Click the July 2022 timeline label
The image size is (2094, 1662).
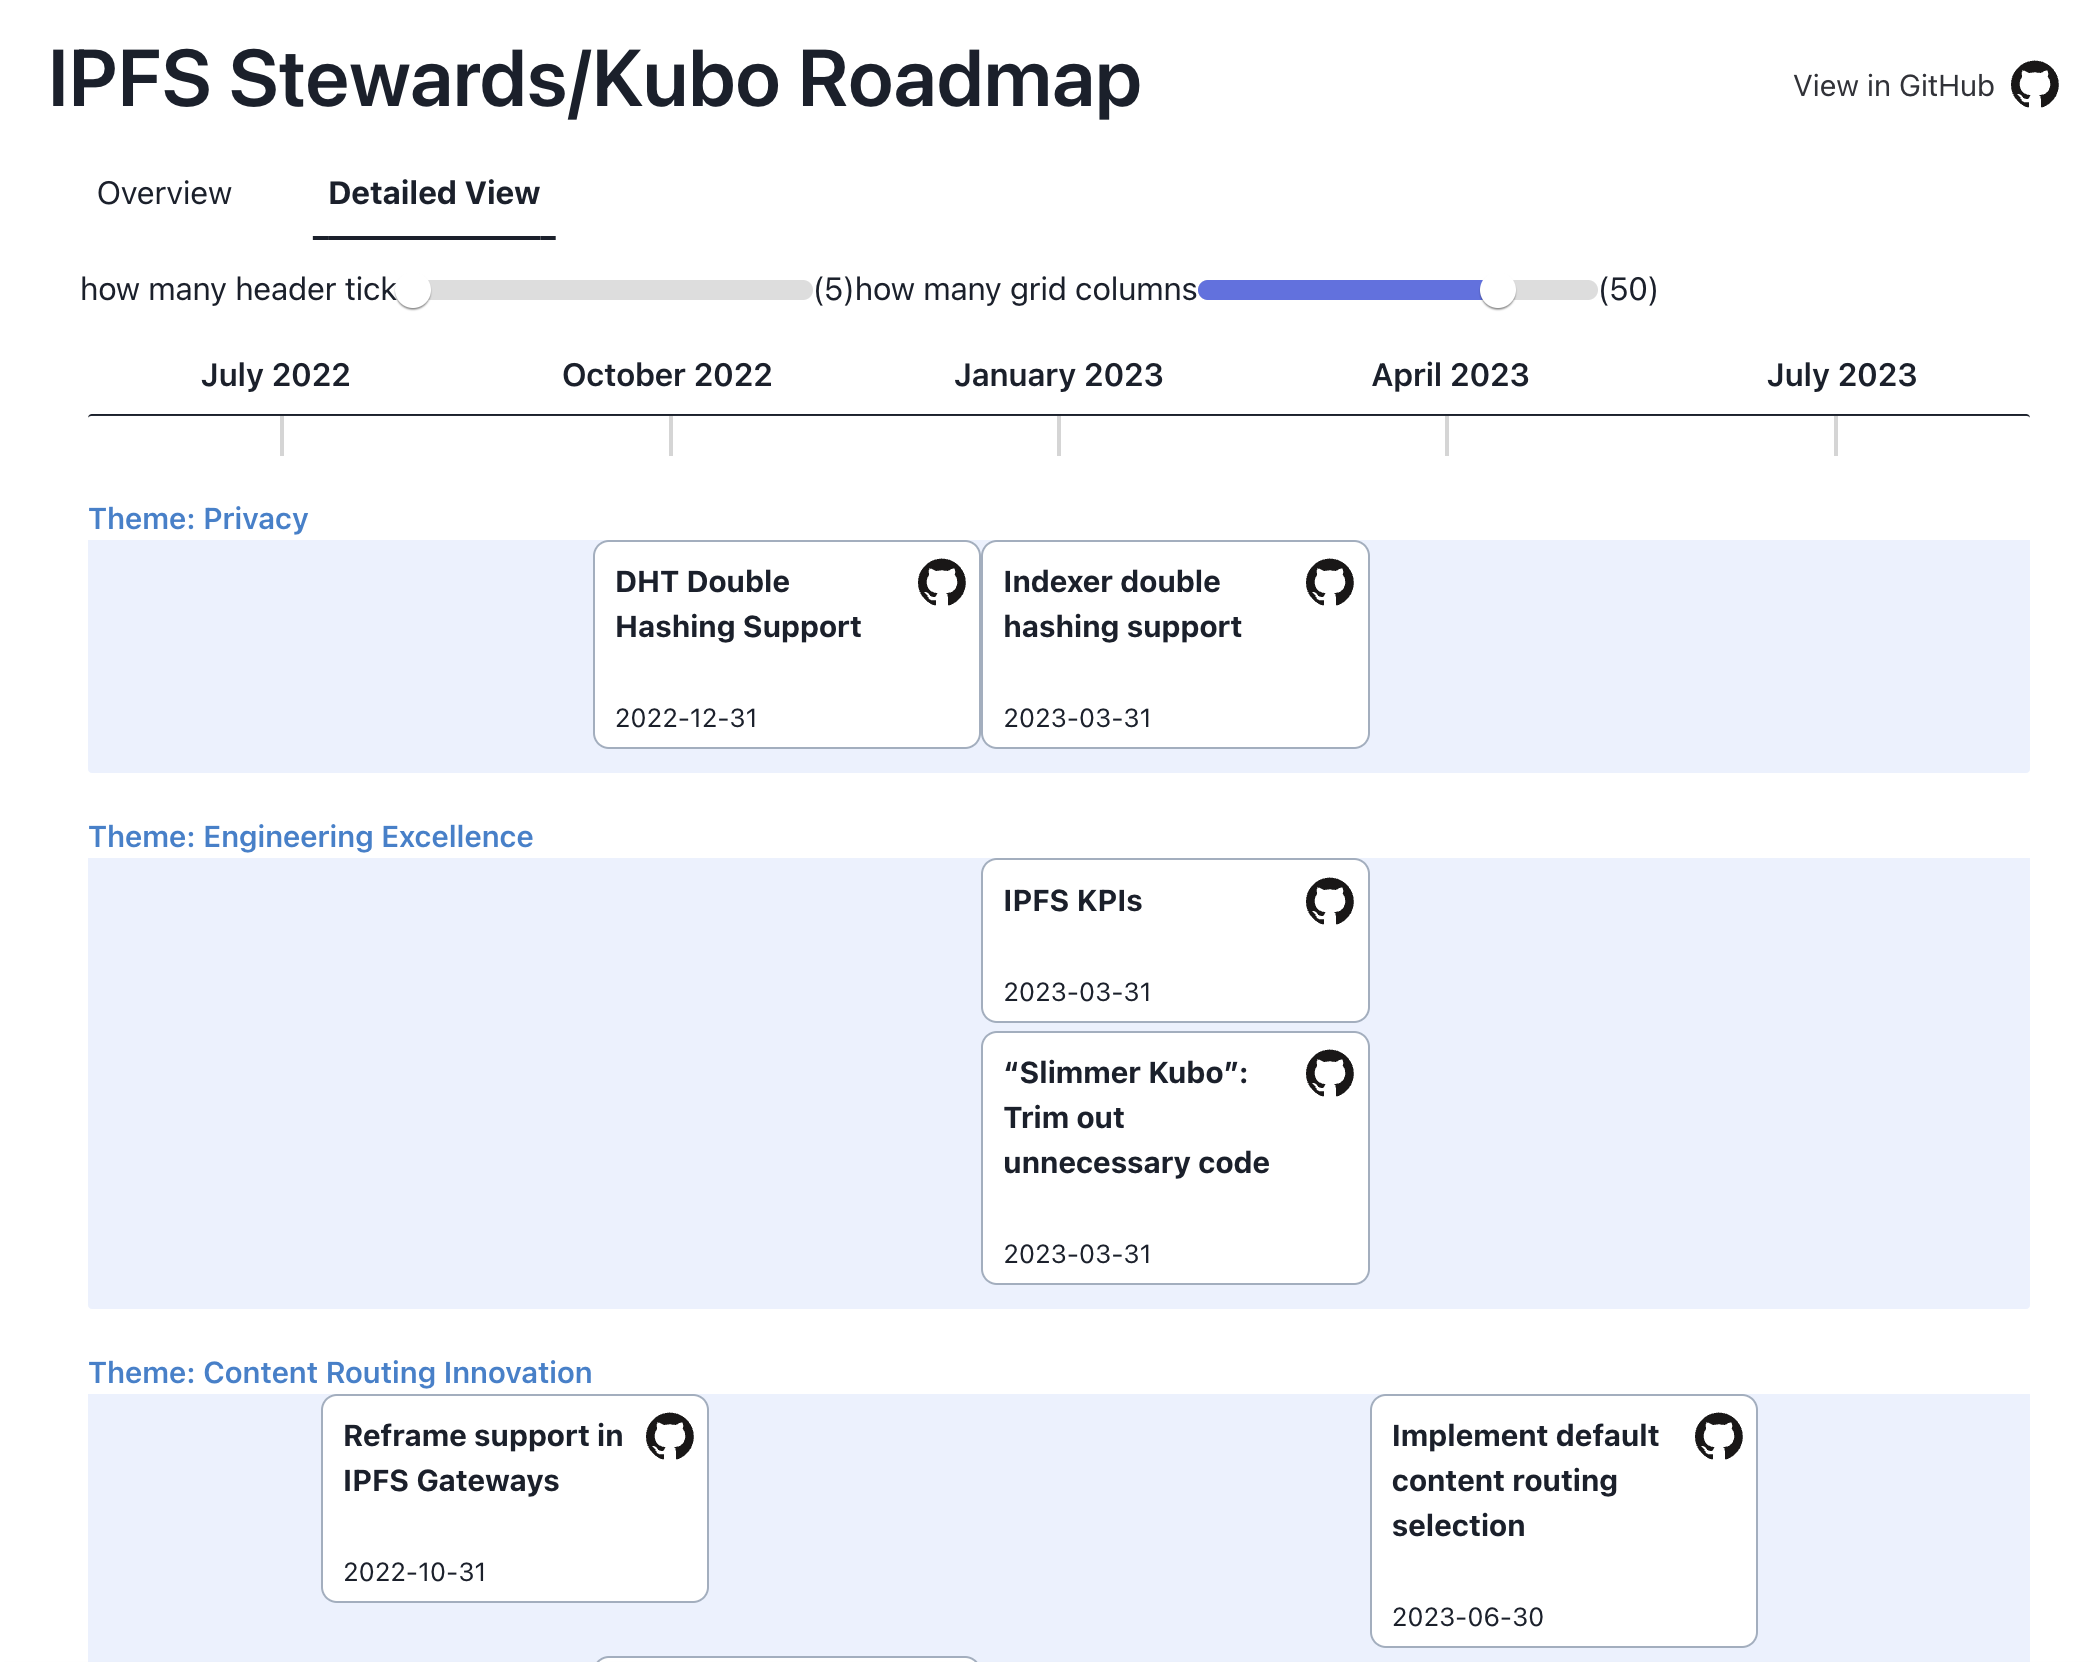(276, 374)
